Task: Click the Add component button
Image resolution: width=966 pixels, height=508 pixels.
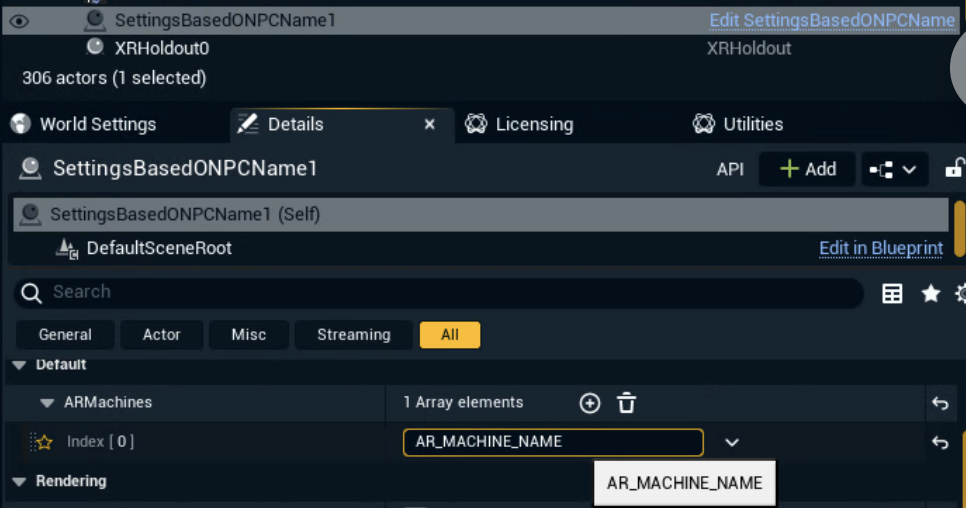Action: point(807,169)
